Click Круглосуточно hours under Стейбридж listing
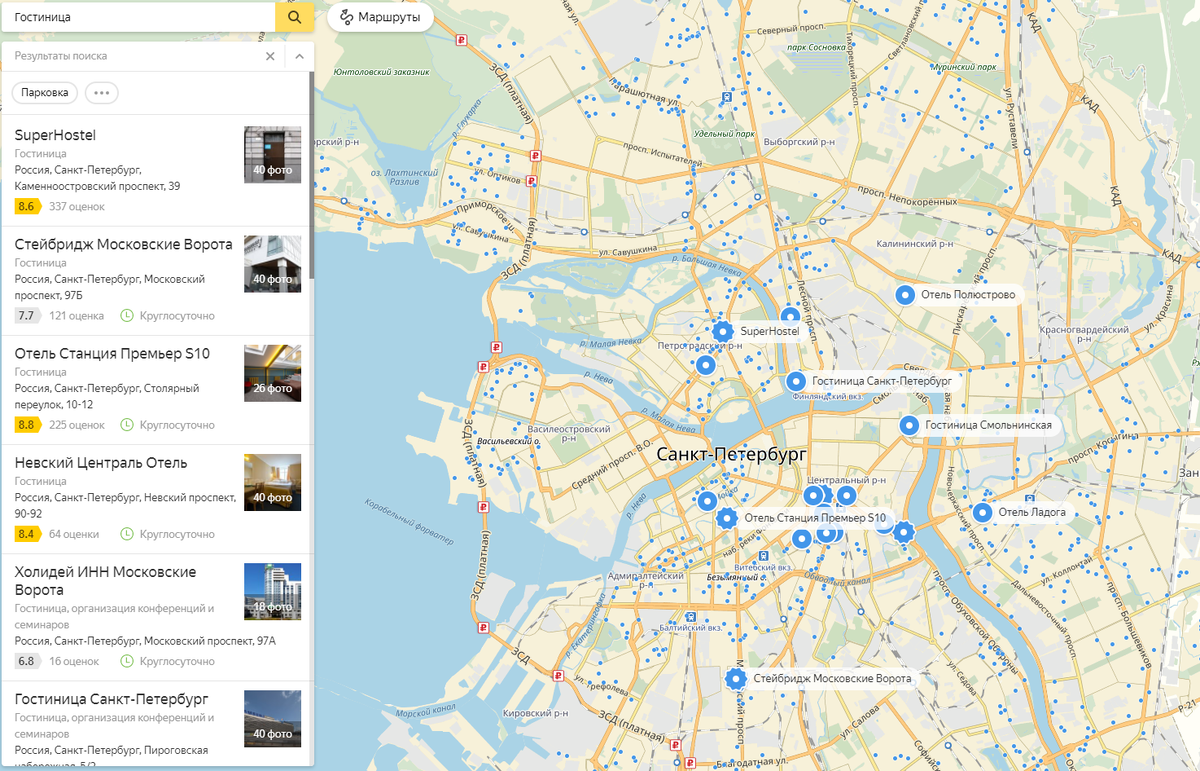Viewport: 1200px width, 771px height. coord(177,316)
